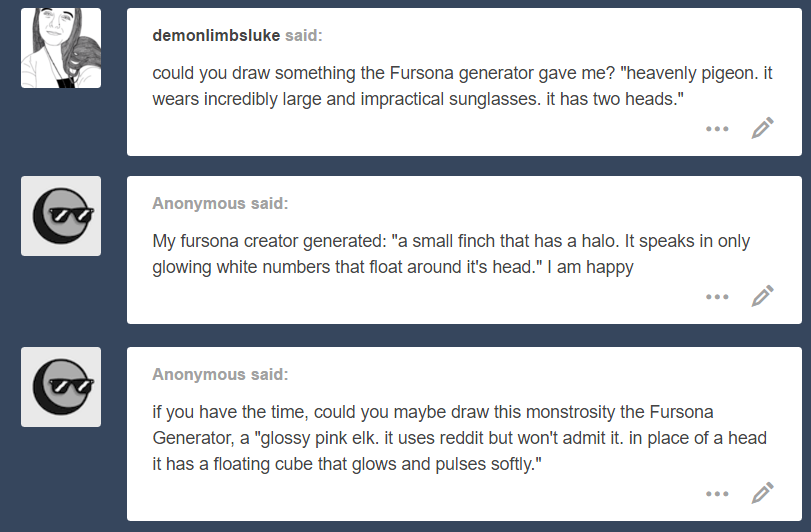
Task: Click the pencil icon on the pink elk ask
Action: point(763,493)
